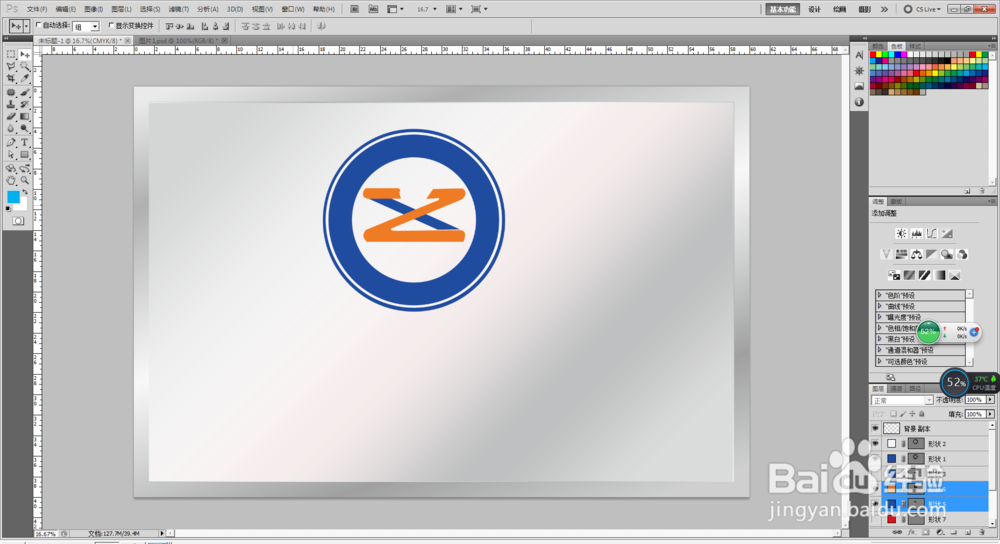Select the Brush tool
The image size is (1000, 544).
click(x=24, y=92)
